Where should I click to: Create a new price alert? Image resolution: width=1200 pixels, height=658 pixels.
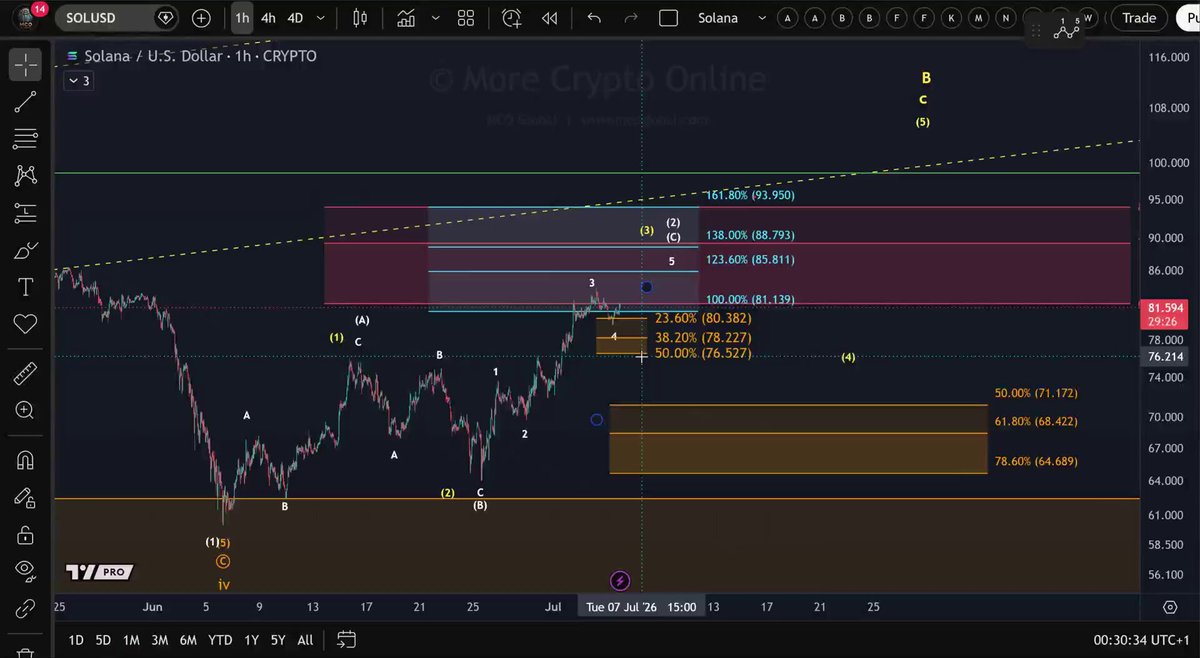[x=512, y=18]
